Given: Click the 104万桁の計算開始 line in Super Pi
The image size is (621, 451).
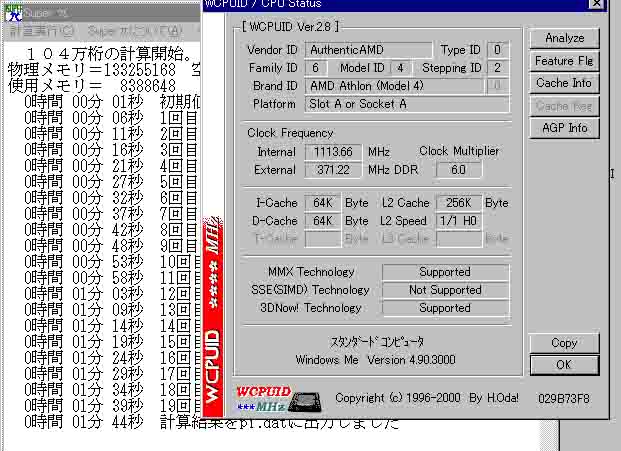Looking at the screenshot, I should (109, 54).
